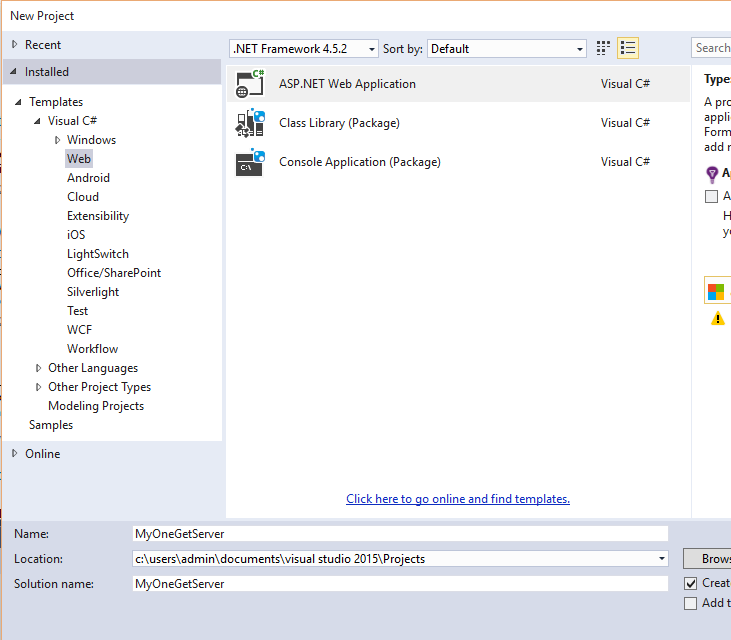Select the Cloud template category

tap(83, 197)
